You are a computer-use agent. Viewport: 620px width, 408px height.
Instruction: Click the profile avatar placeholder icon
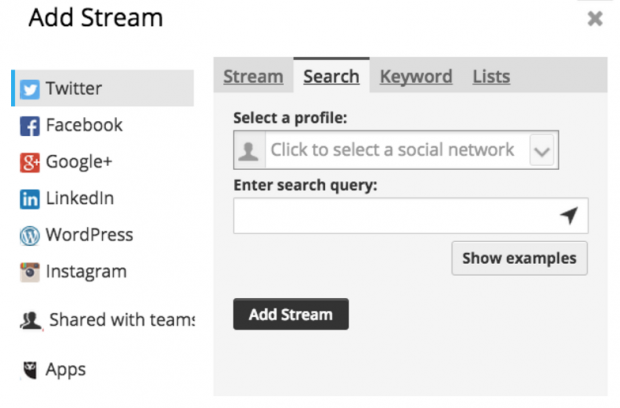pyautogui.click(x=249, y=151)
